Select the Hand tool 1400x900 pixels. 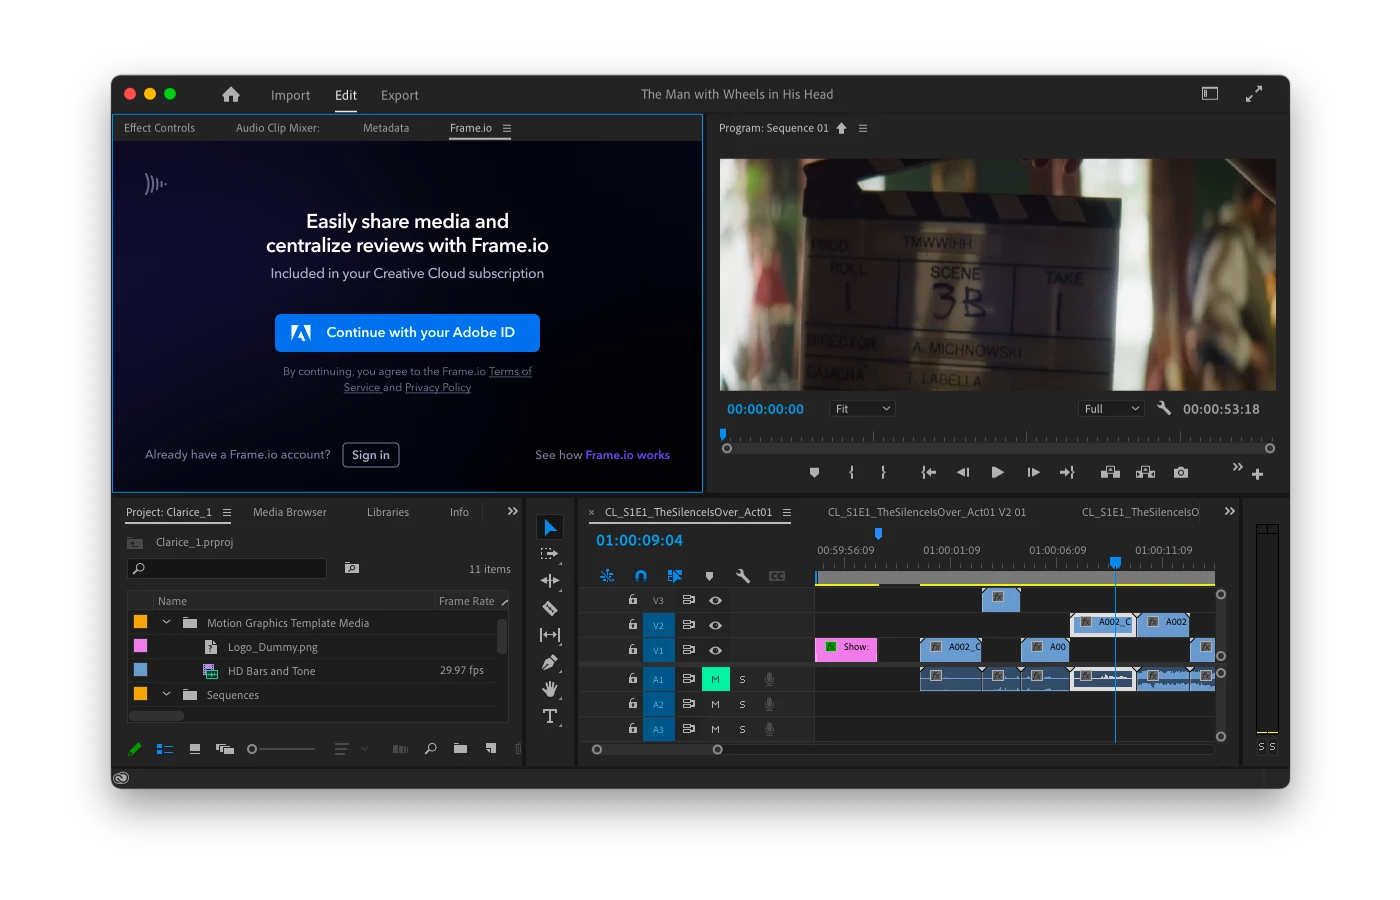click(x=550, y=689)
